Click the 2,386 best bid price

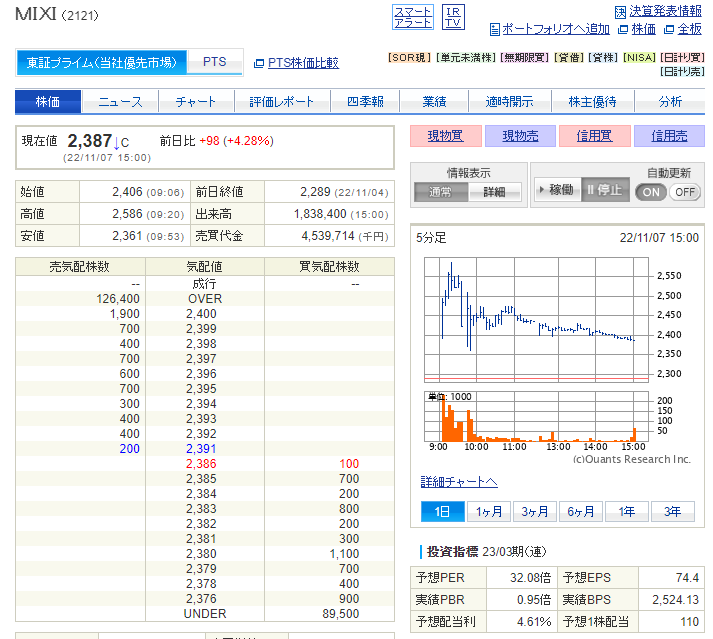(x=201, y=464)
